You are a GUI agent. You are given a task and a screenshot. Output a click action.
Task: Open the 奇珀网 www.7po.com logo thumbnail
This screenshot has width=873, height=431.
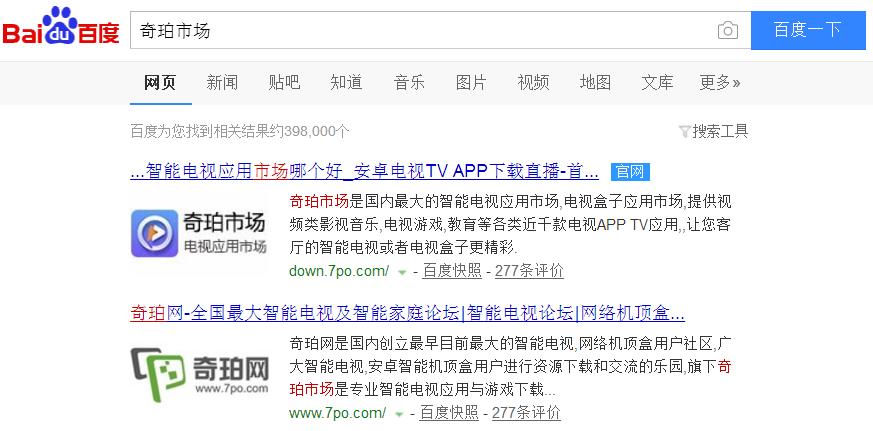click(x=199, y=374)
